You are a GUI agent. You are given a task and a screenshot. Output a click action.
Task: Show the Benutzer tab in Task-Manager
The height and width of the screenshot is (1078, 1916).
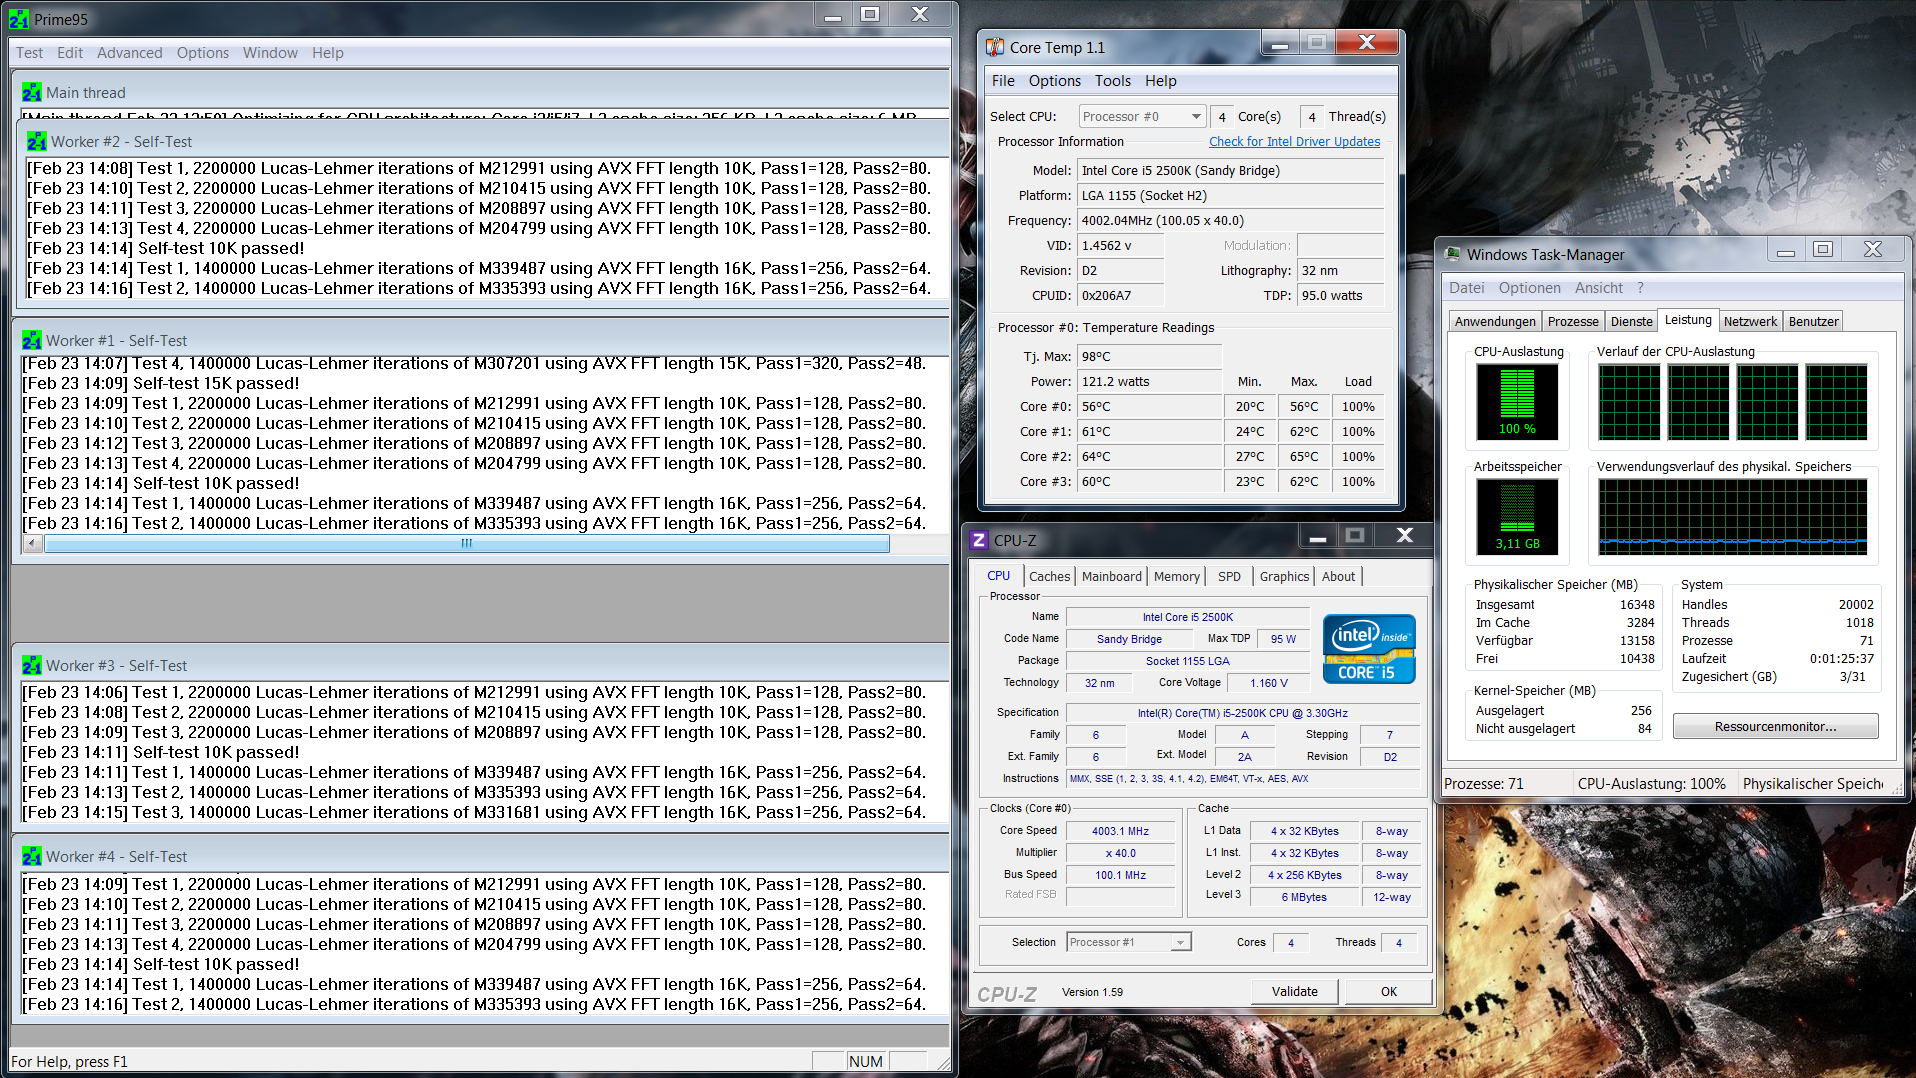[x=1813, y=322]
